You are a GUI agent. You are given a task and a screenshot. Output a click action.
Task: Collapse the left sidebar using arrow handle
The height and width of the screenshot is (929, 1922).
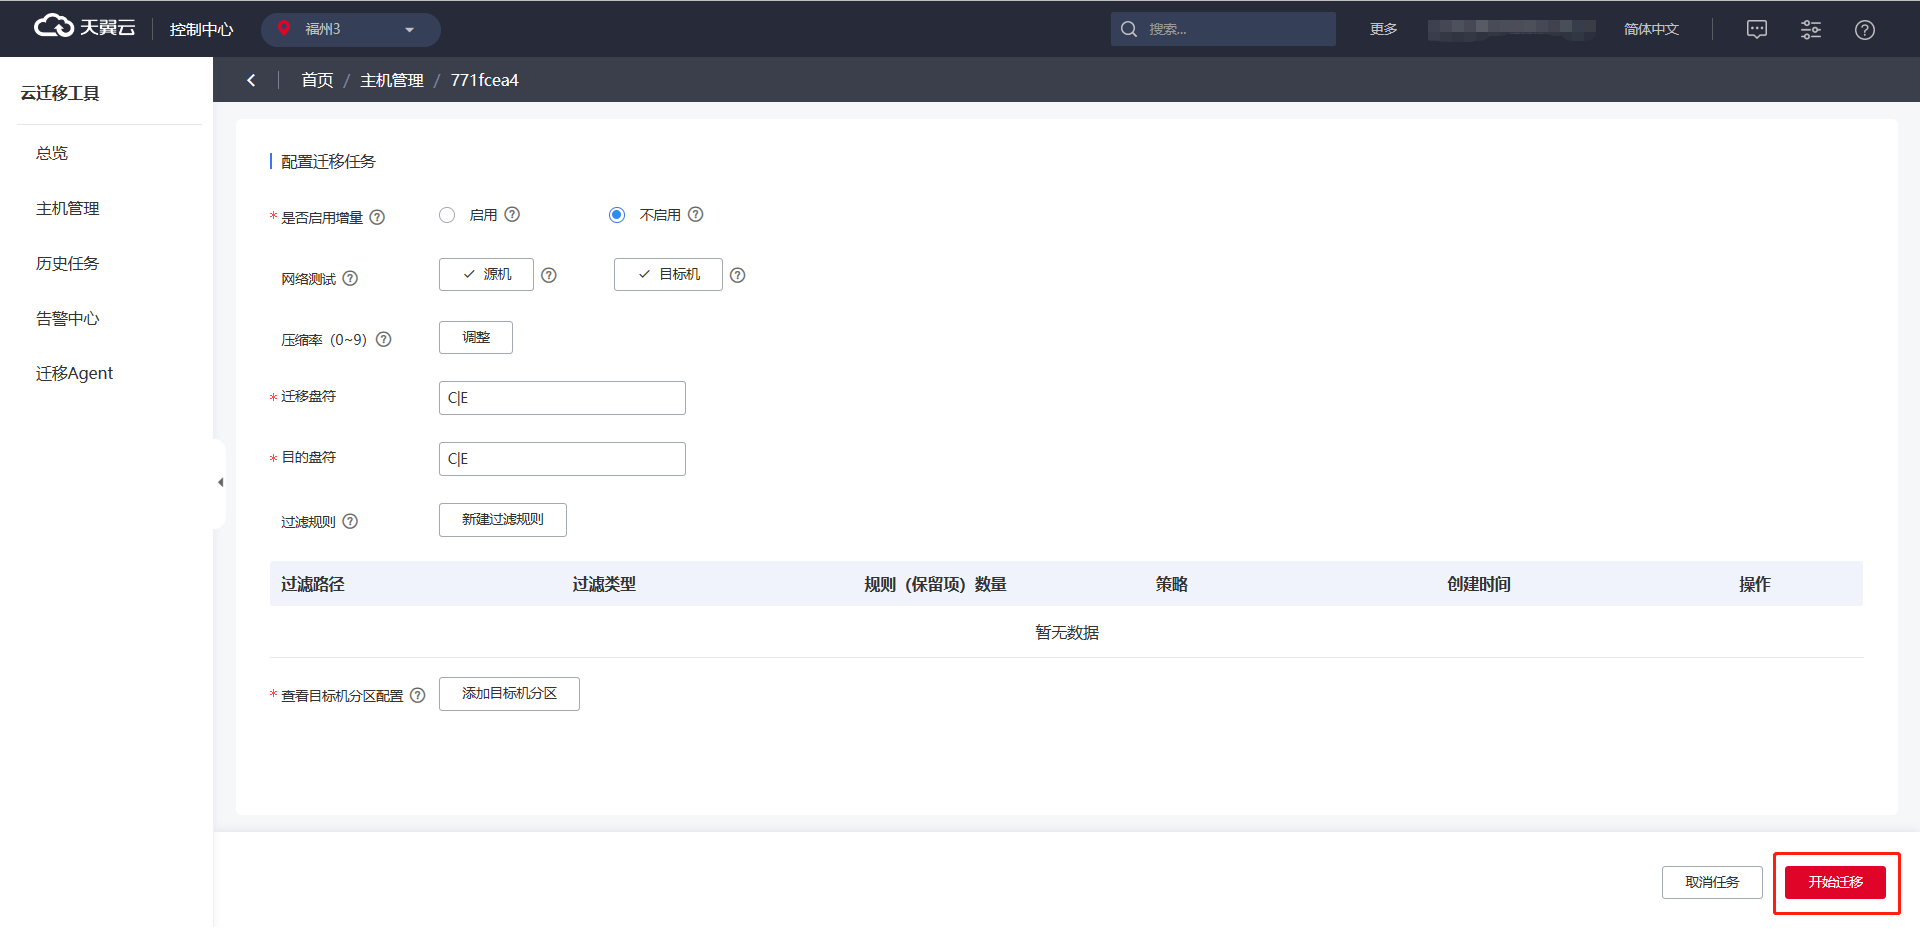220,482
